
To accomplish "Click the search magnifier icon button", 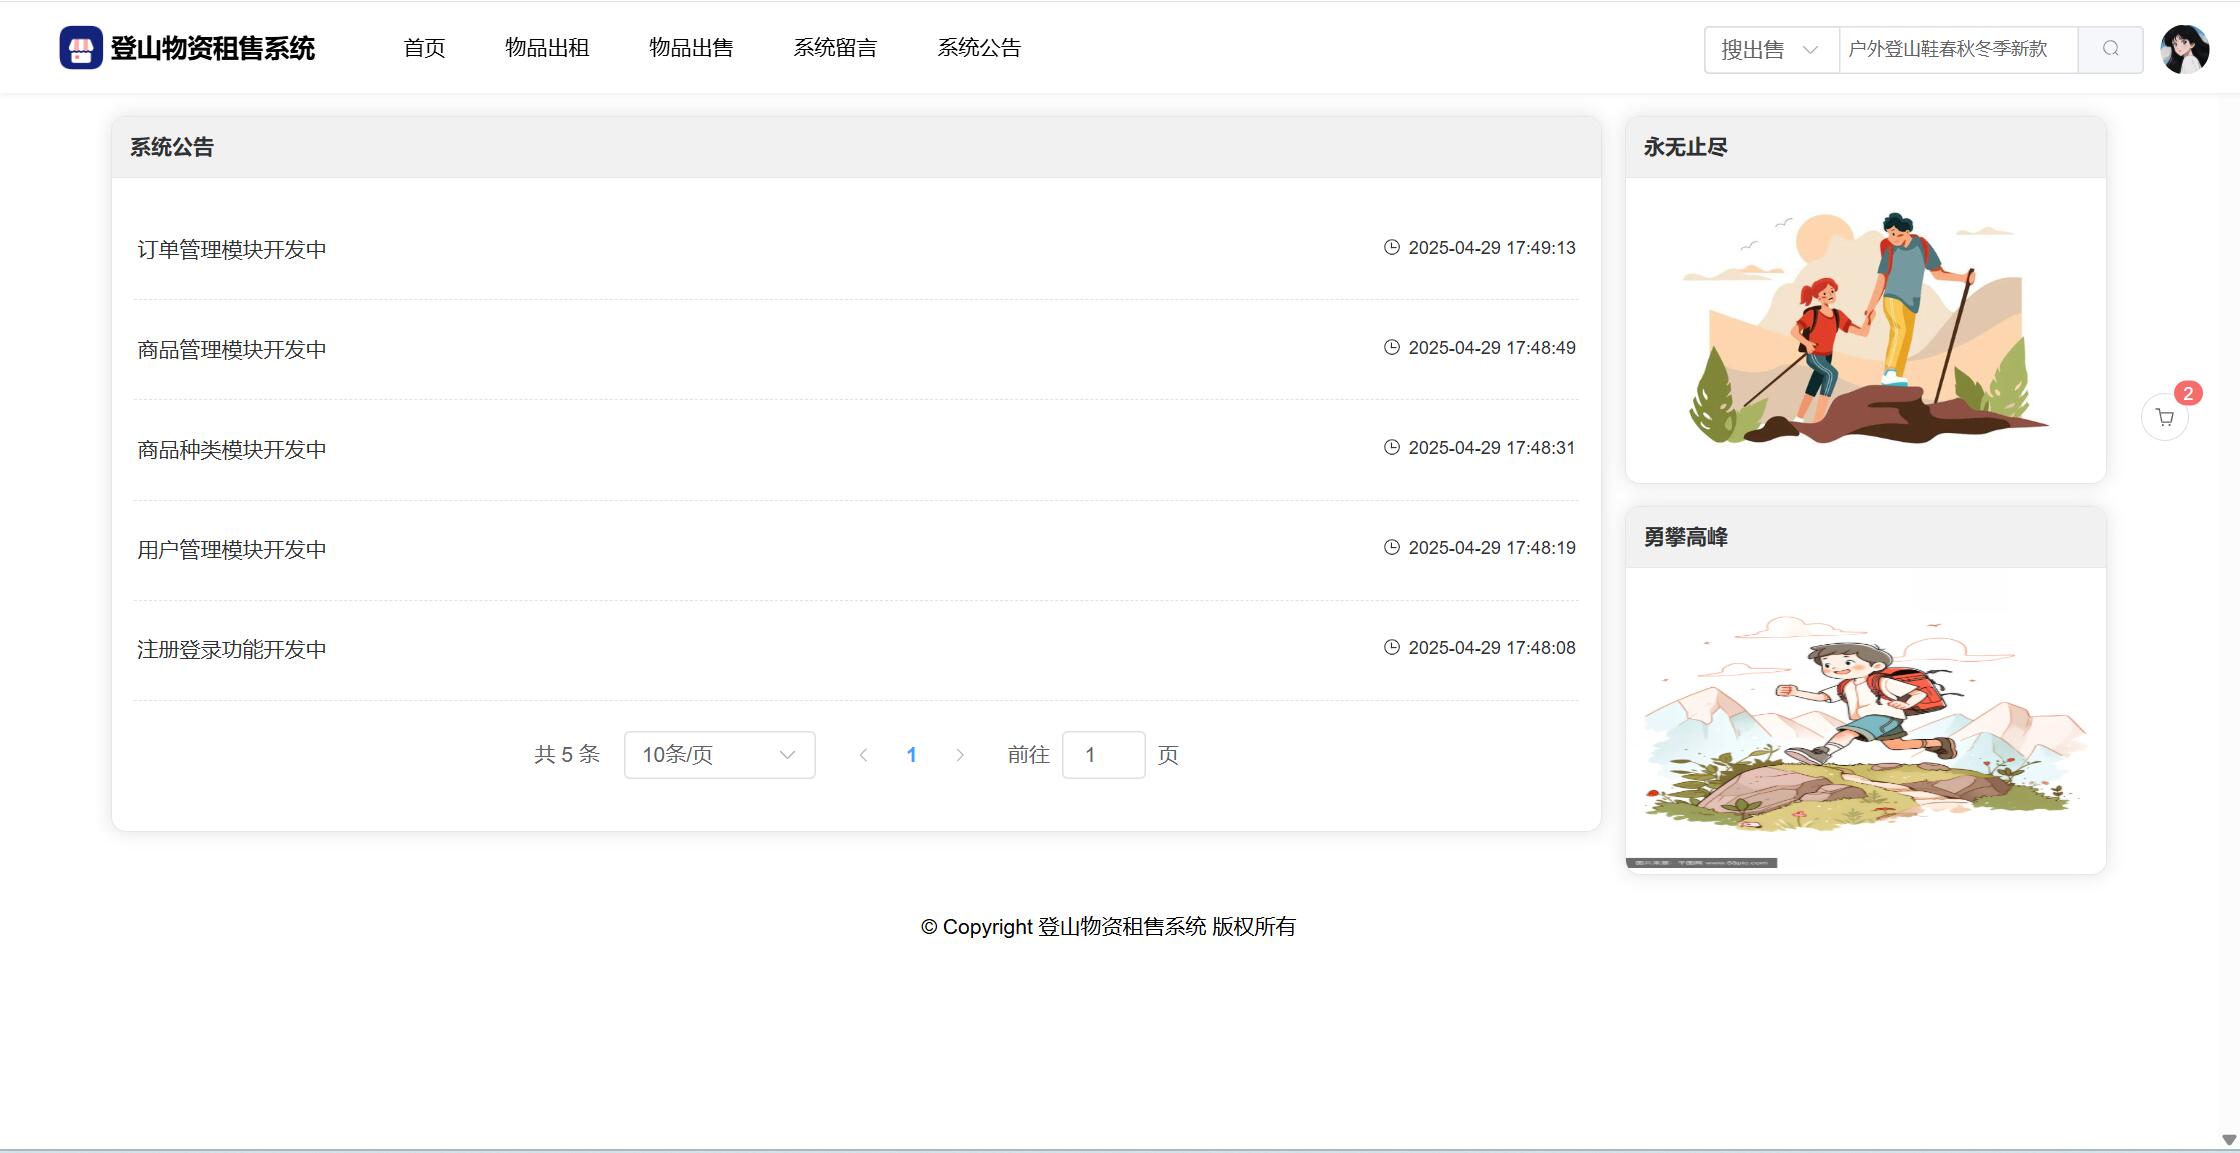I will pos(2110,49).
